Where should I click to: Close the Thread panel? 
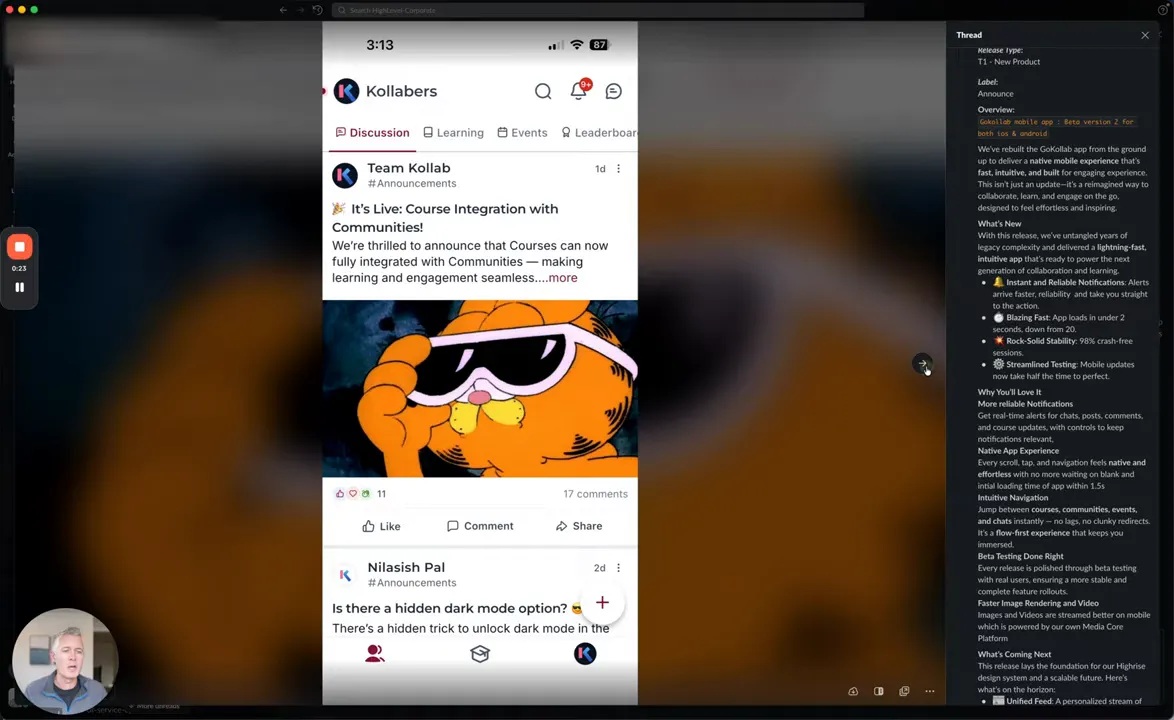click(1145, 35)
